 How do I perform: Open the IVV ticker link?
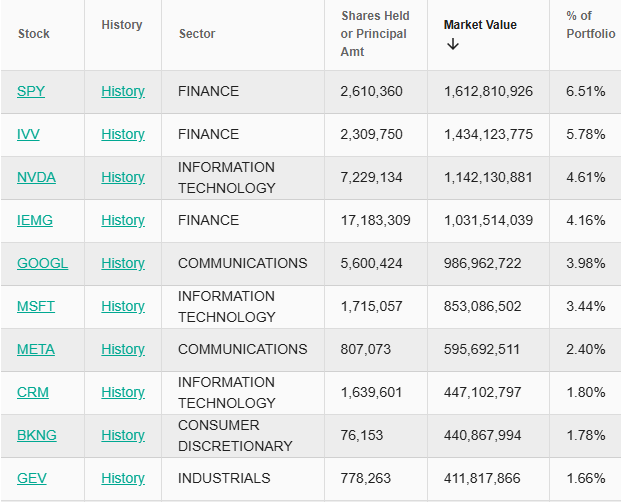pyautogui.click(x=28, y=134)
